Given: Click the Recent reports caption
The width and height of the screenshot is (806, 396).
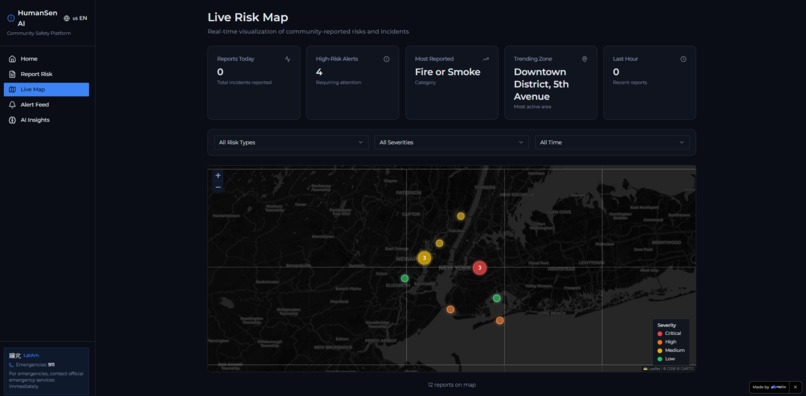Looking at the screenshot, I should [x=630, y=82].
